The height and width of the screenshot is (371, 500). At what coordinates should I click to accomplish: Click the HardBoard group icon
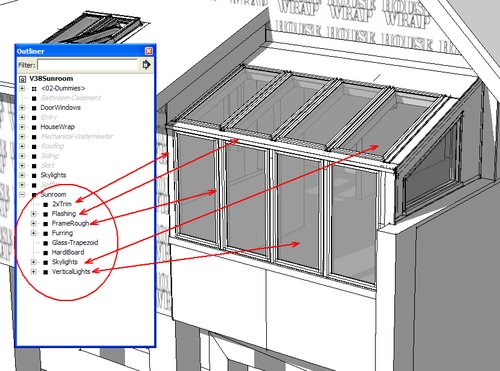click(46, 253)
